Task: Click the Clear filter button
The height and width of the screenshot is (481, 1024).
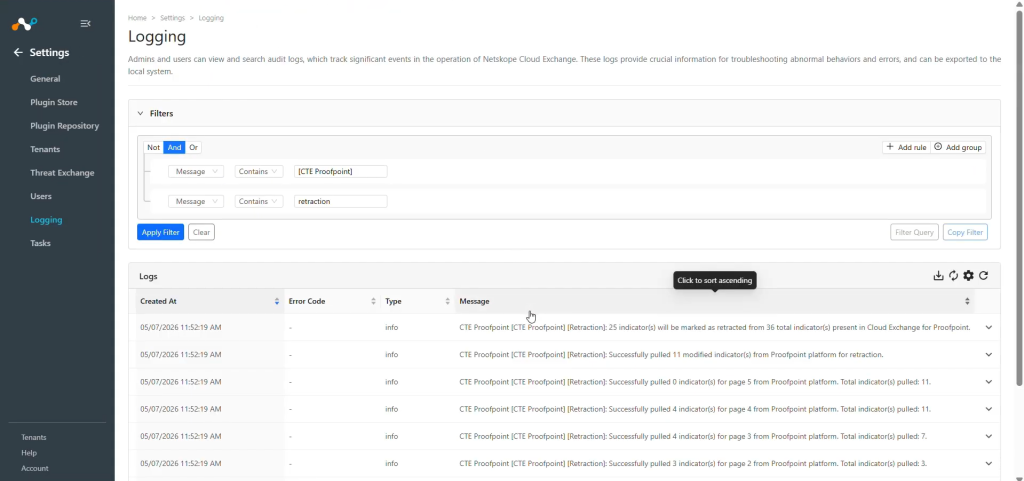Action: coord(201,232)
